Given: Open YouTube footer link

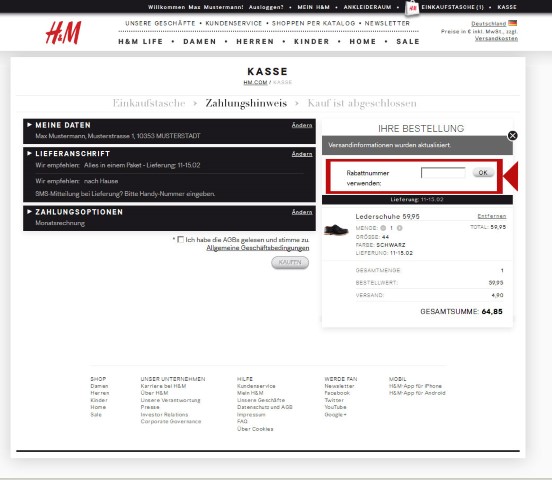Looking at the screenshot, I should (335, 407).
